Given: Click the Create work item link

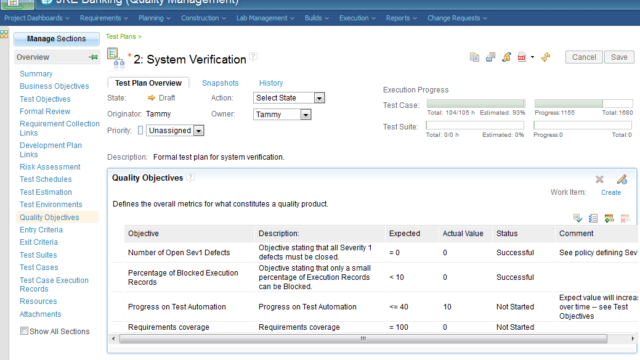Looking at the screenshot, I should coord(611,192).
